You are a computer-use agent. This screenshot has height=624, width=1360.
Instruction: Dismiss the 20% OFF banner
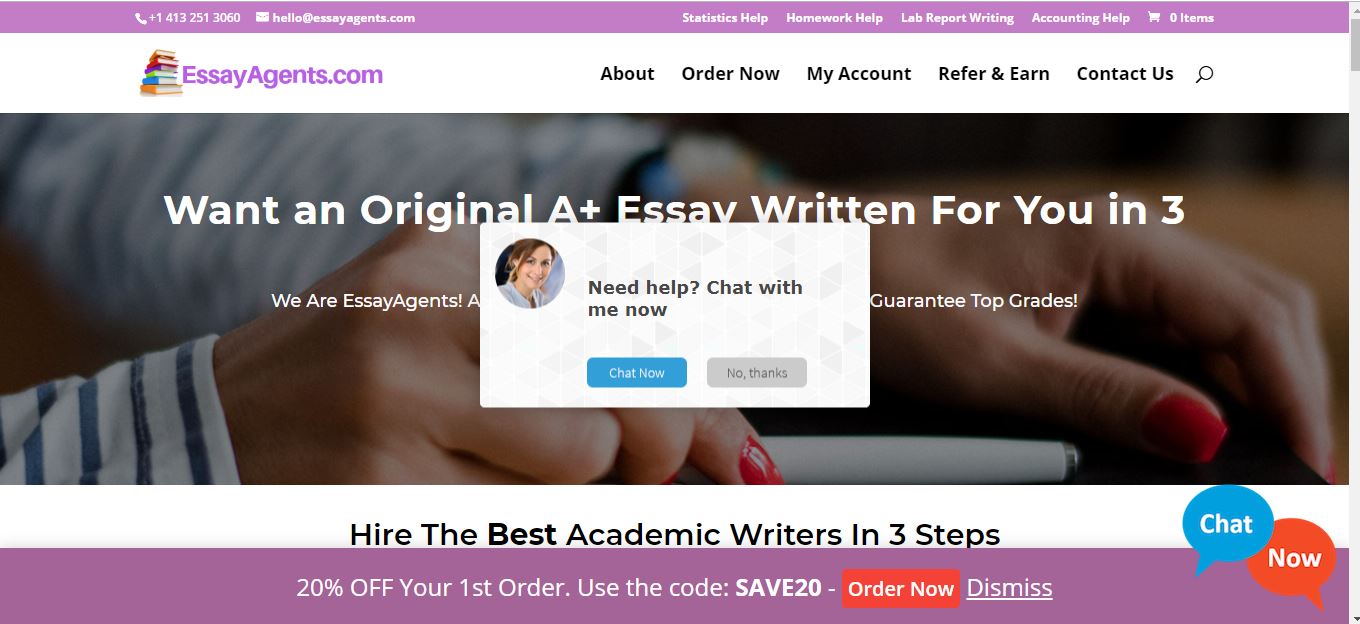pyautogui.click(x=1009, y=587)
